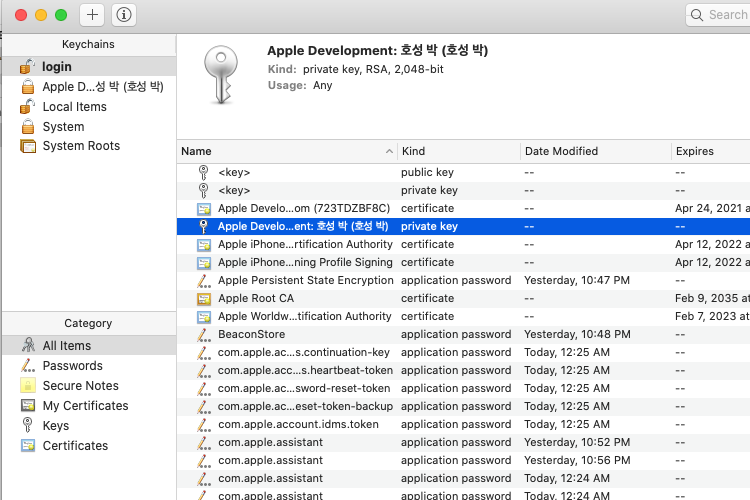This screenshot has height=500, width=750.
Task: Select the <key> private key row
Action: (463, 190)
